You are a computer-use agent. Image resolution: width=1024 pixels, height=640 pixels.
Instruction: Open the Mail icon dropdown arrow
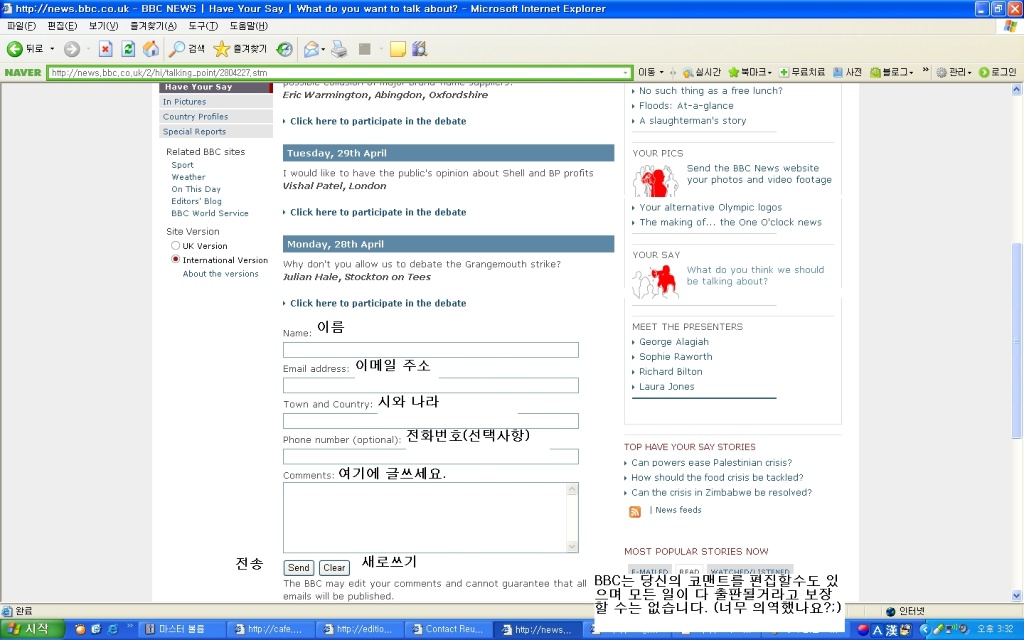323,49
